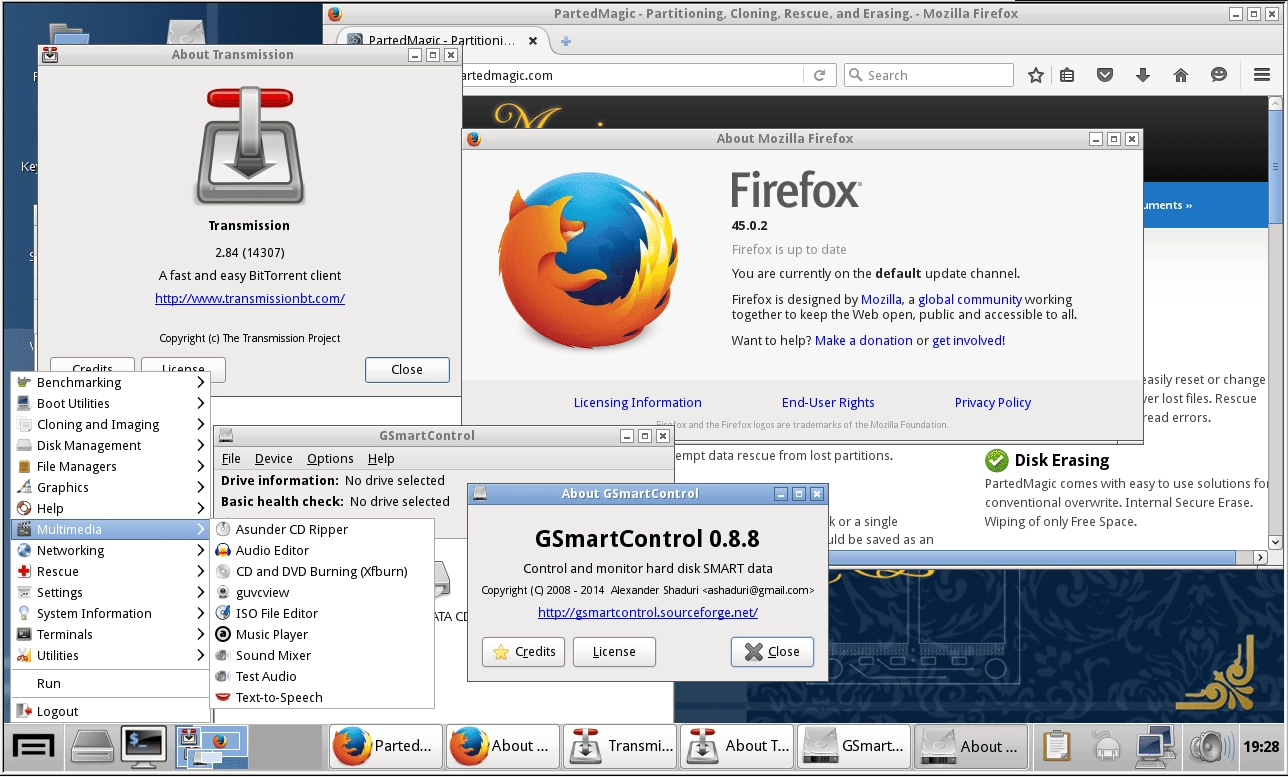The width and height of the screenshot is (1288, 777).
Task: Open the Utilities menu entry
Action: click(110, 655)
